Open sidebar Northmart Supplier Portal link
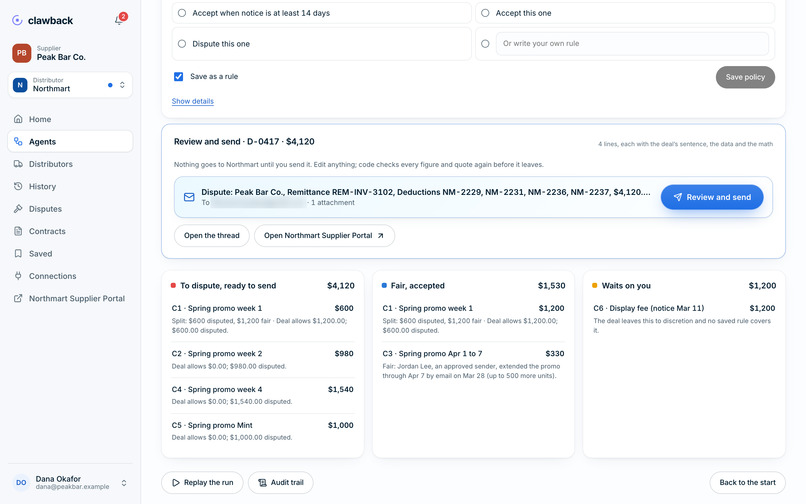Image resolution: width=806 pixels, height=504 pixels. (70, 298)
